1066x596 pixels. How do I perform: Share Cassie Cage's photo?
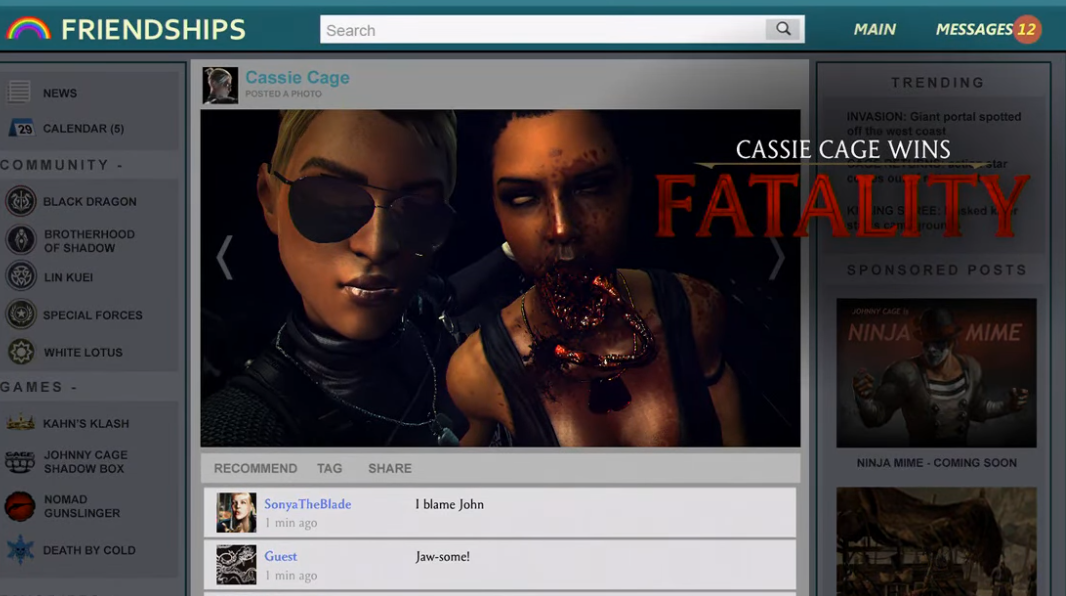(x=390, y=468)
